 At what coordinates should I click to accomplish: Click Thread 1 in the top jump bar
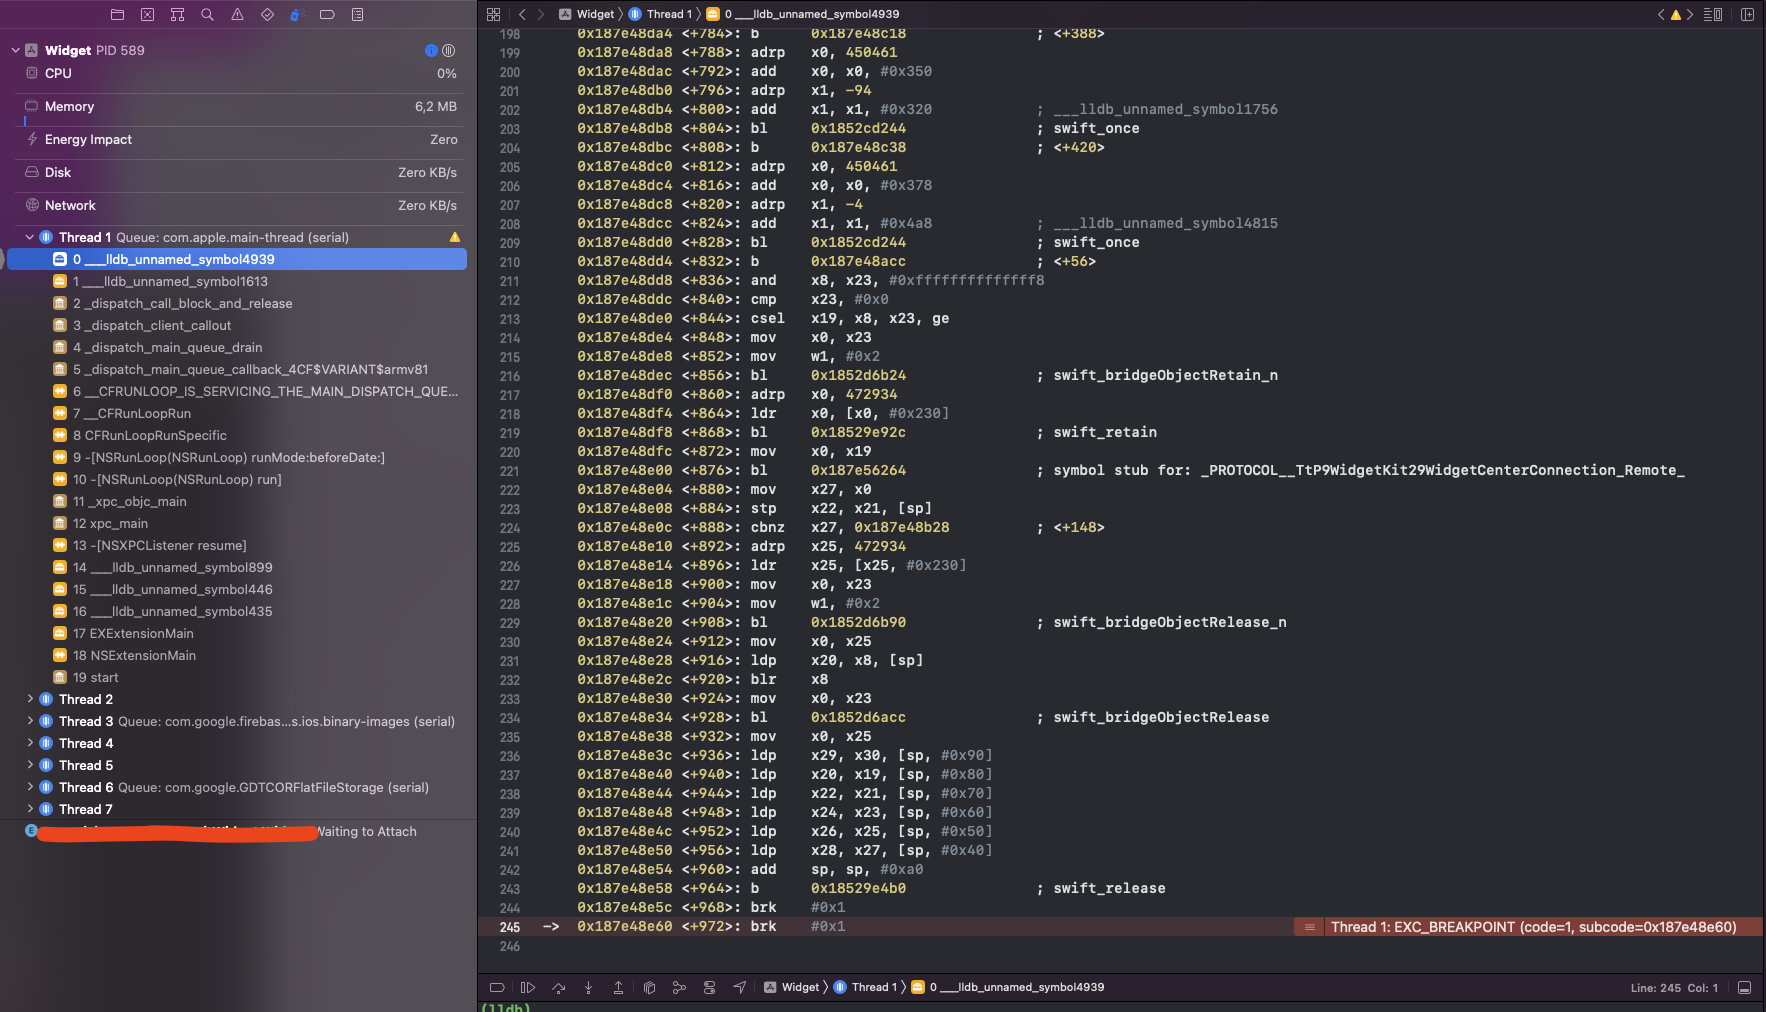(669, 14)
